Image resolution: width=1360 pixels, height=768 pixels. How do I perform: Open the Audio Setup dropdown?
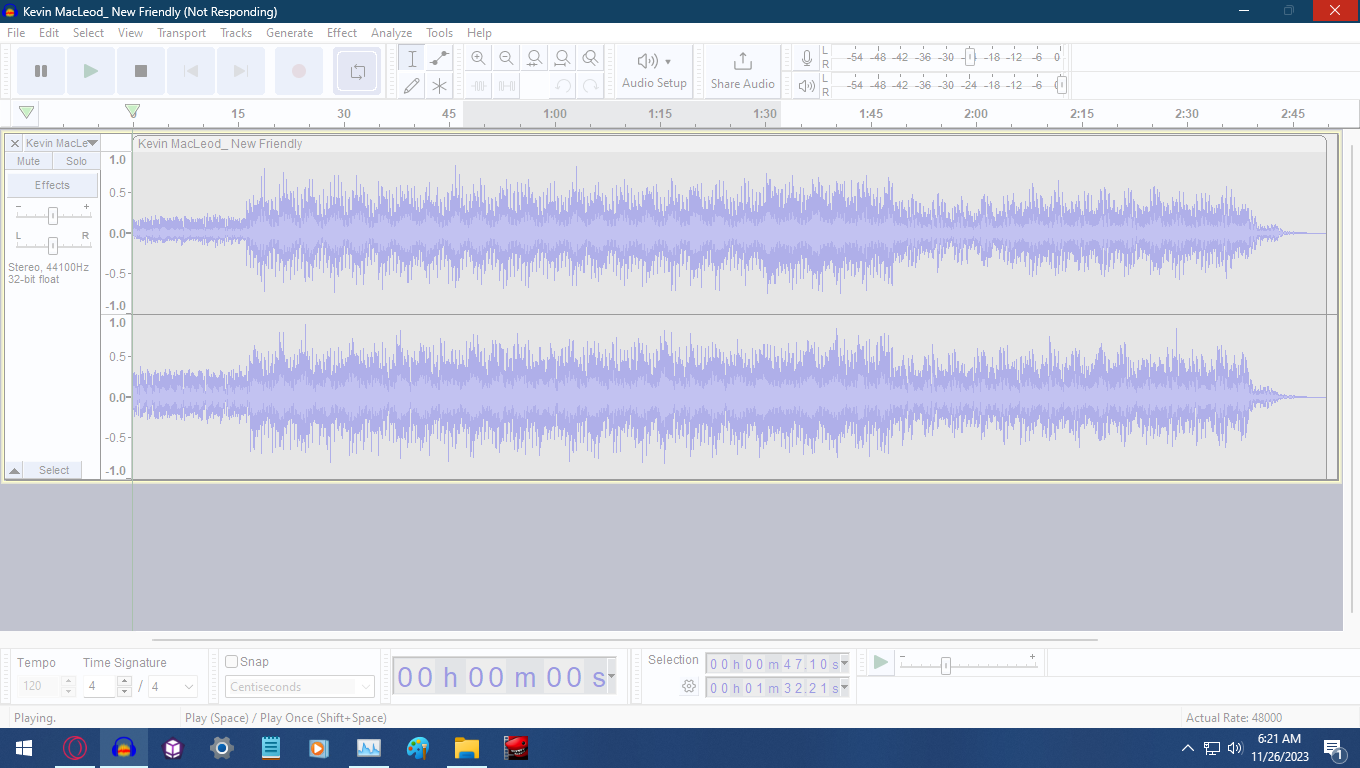coord(654,71)
